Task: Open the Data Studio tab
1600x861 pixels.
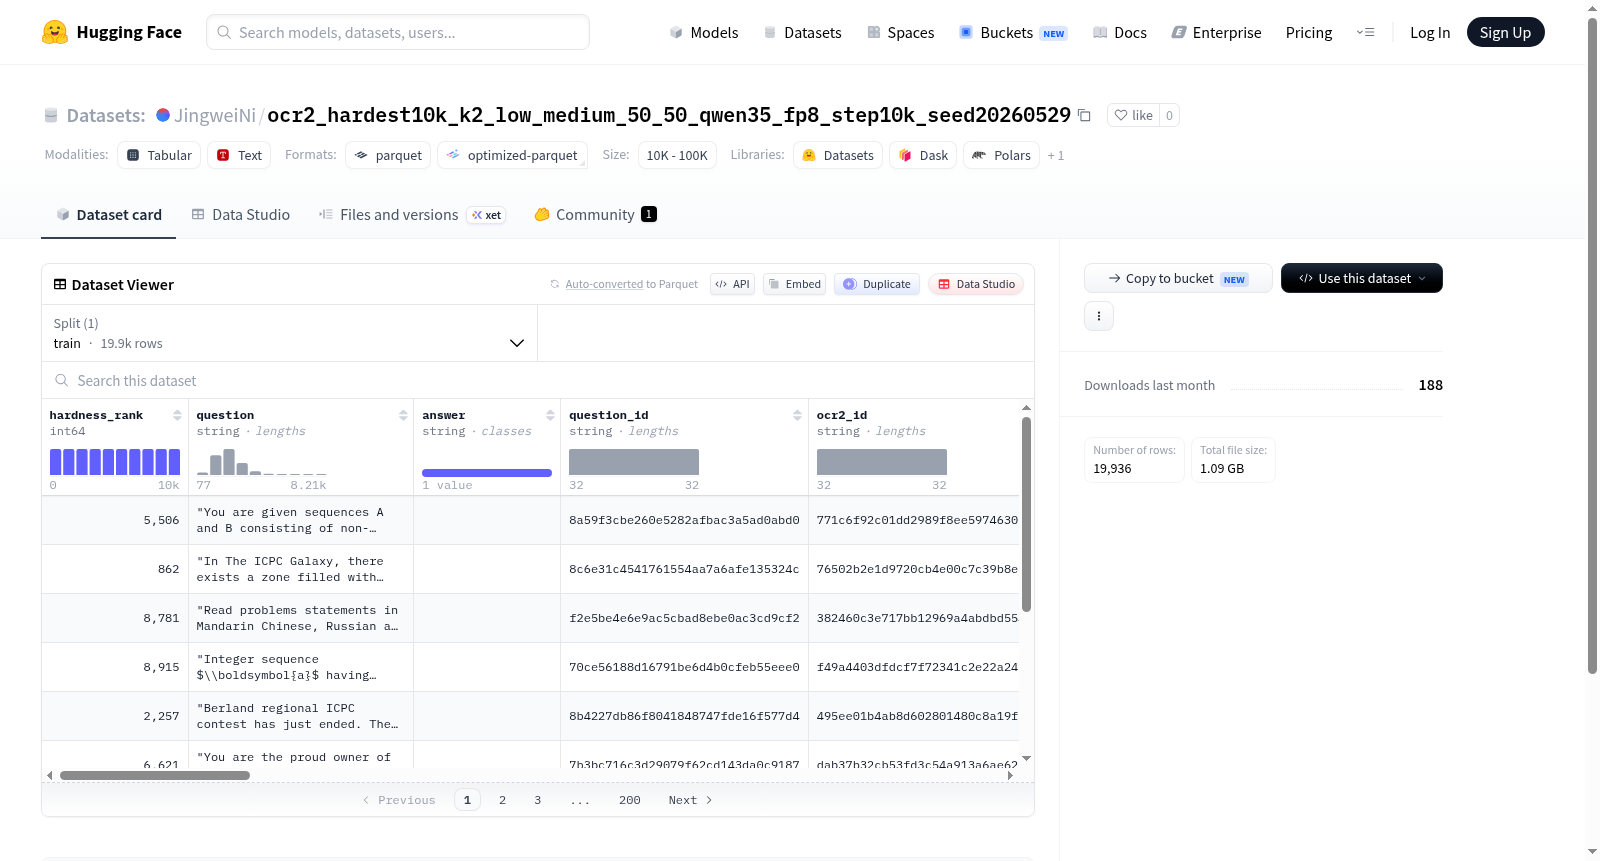Action: coord(241,215)
